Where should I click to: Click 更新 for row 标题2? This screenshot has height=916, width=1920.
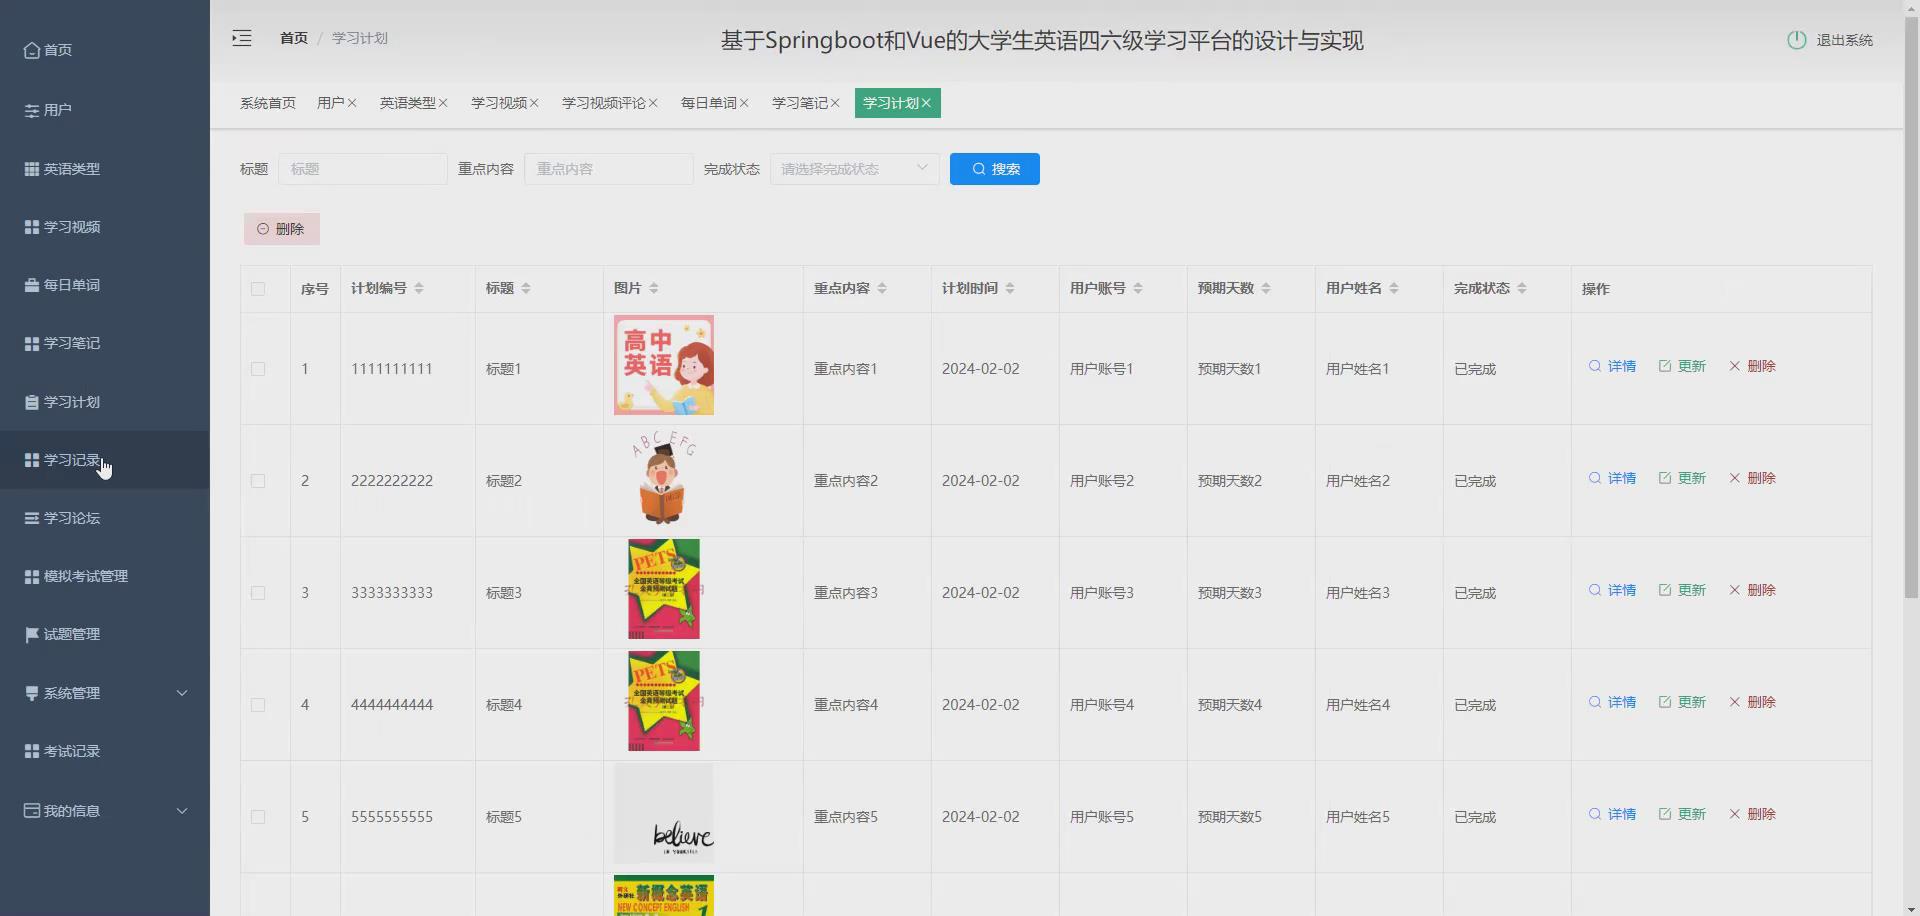click(1682, 478)
